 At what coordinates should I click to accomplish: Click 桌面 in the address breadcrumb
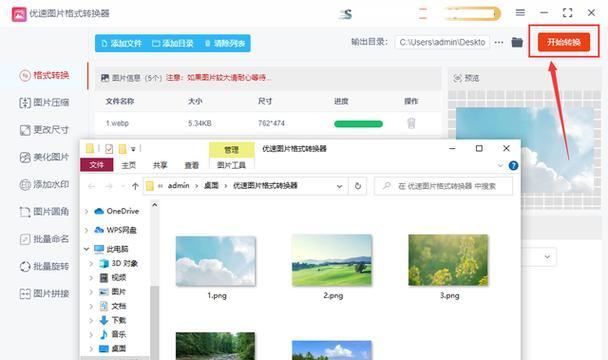point(211,186)
